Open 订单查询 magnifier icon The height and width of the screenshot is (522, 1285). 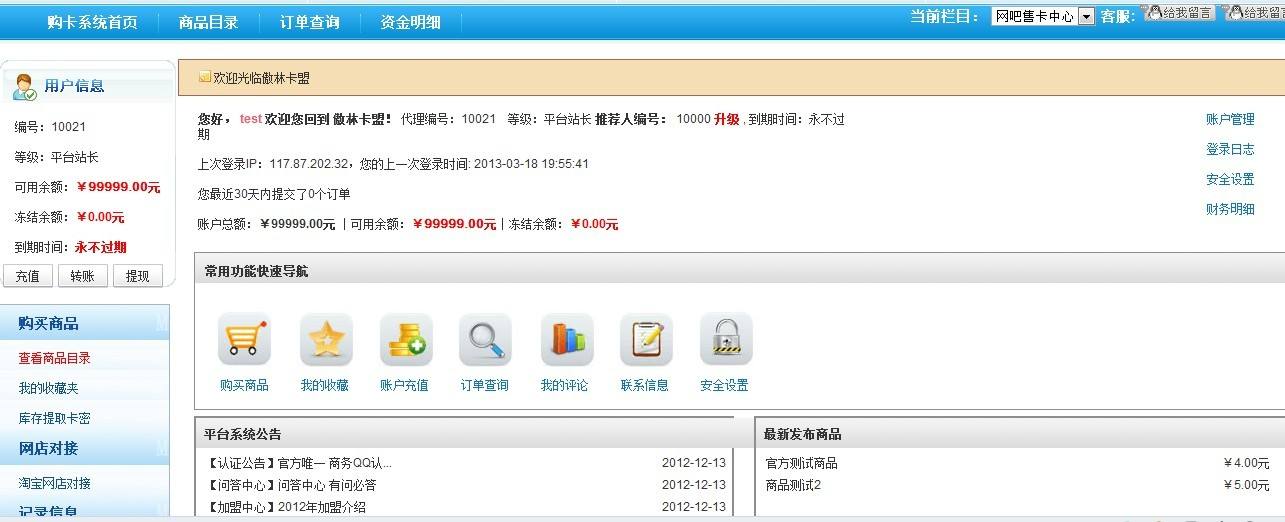485,341
